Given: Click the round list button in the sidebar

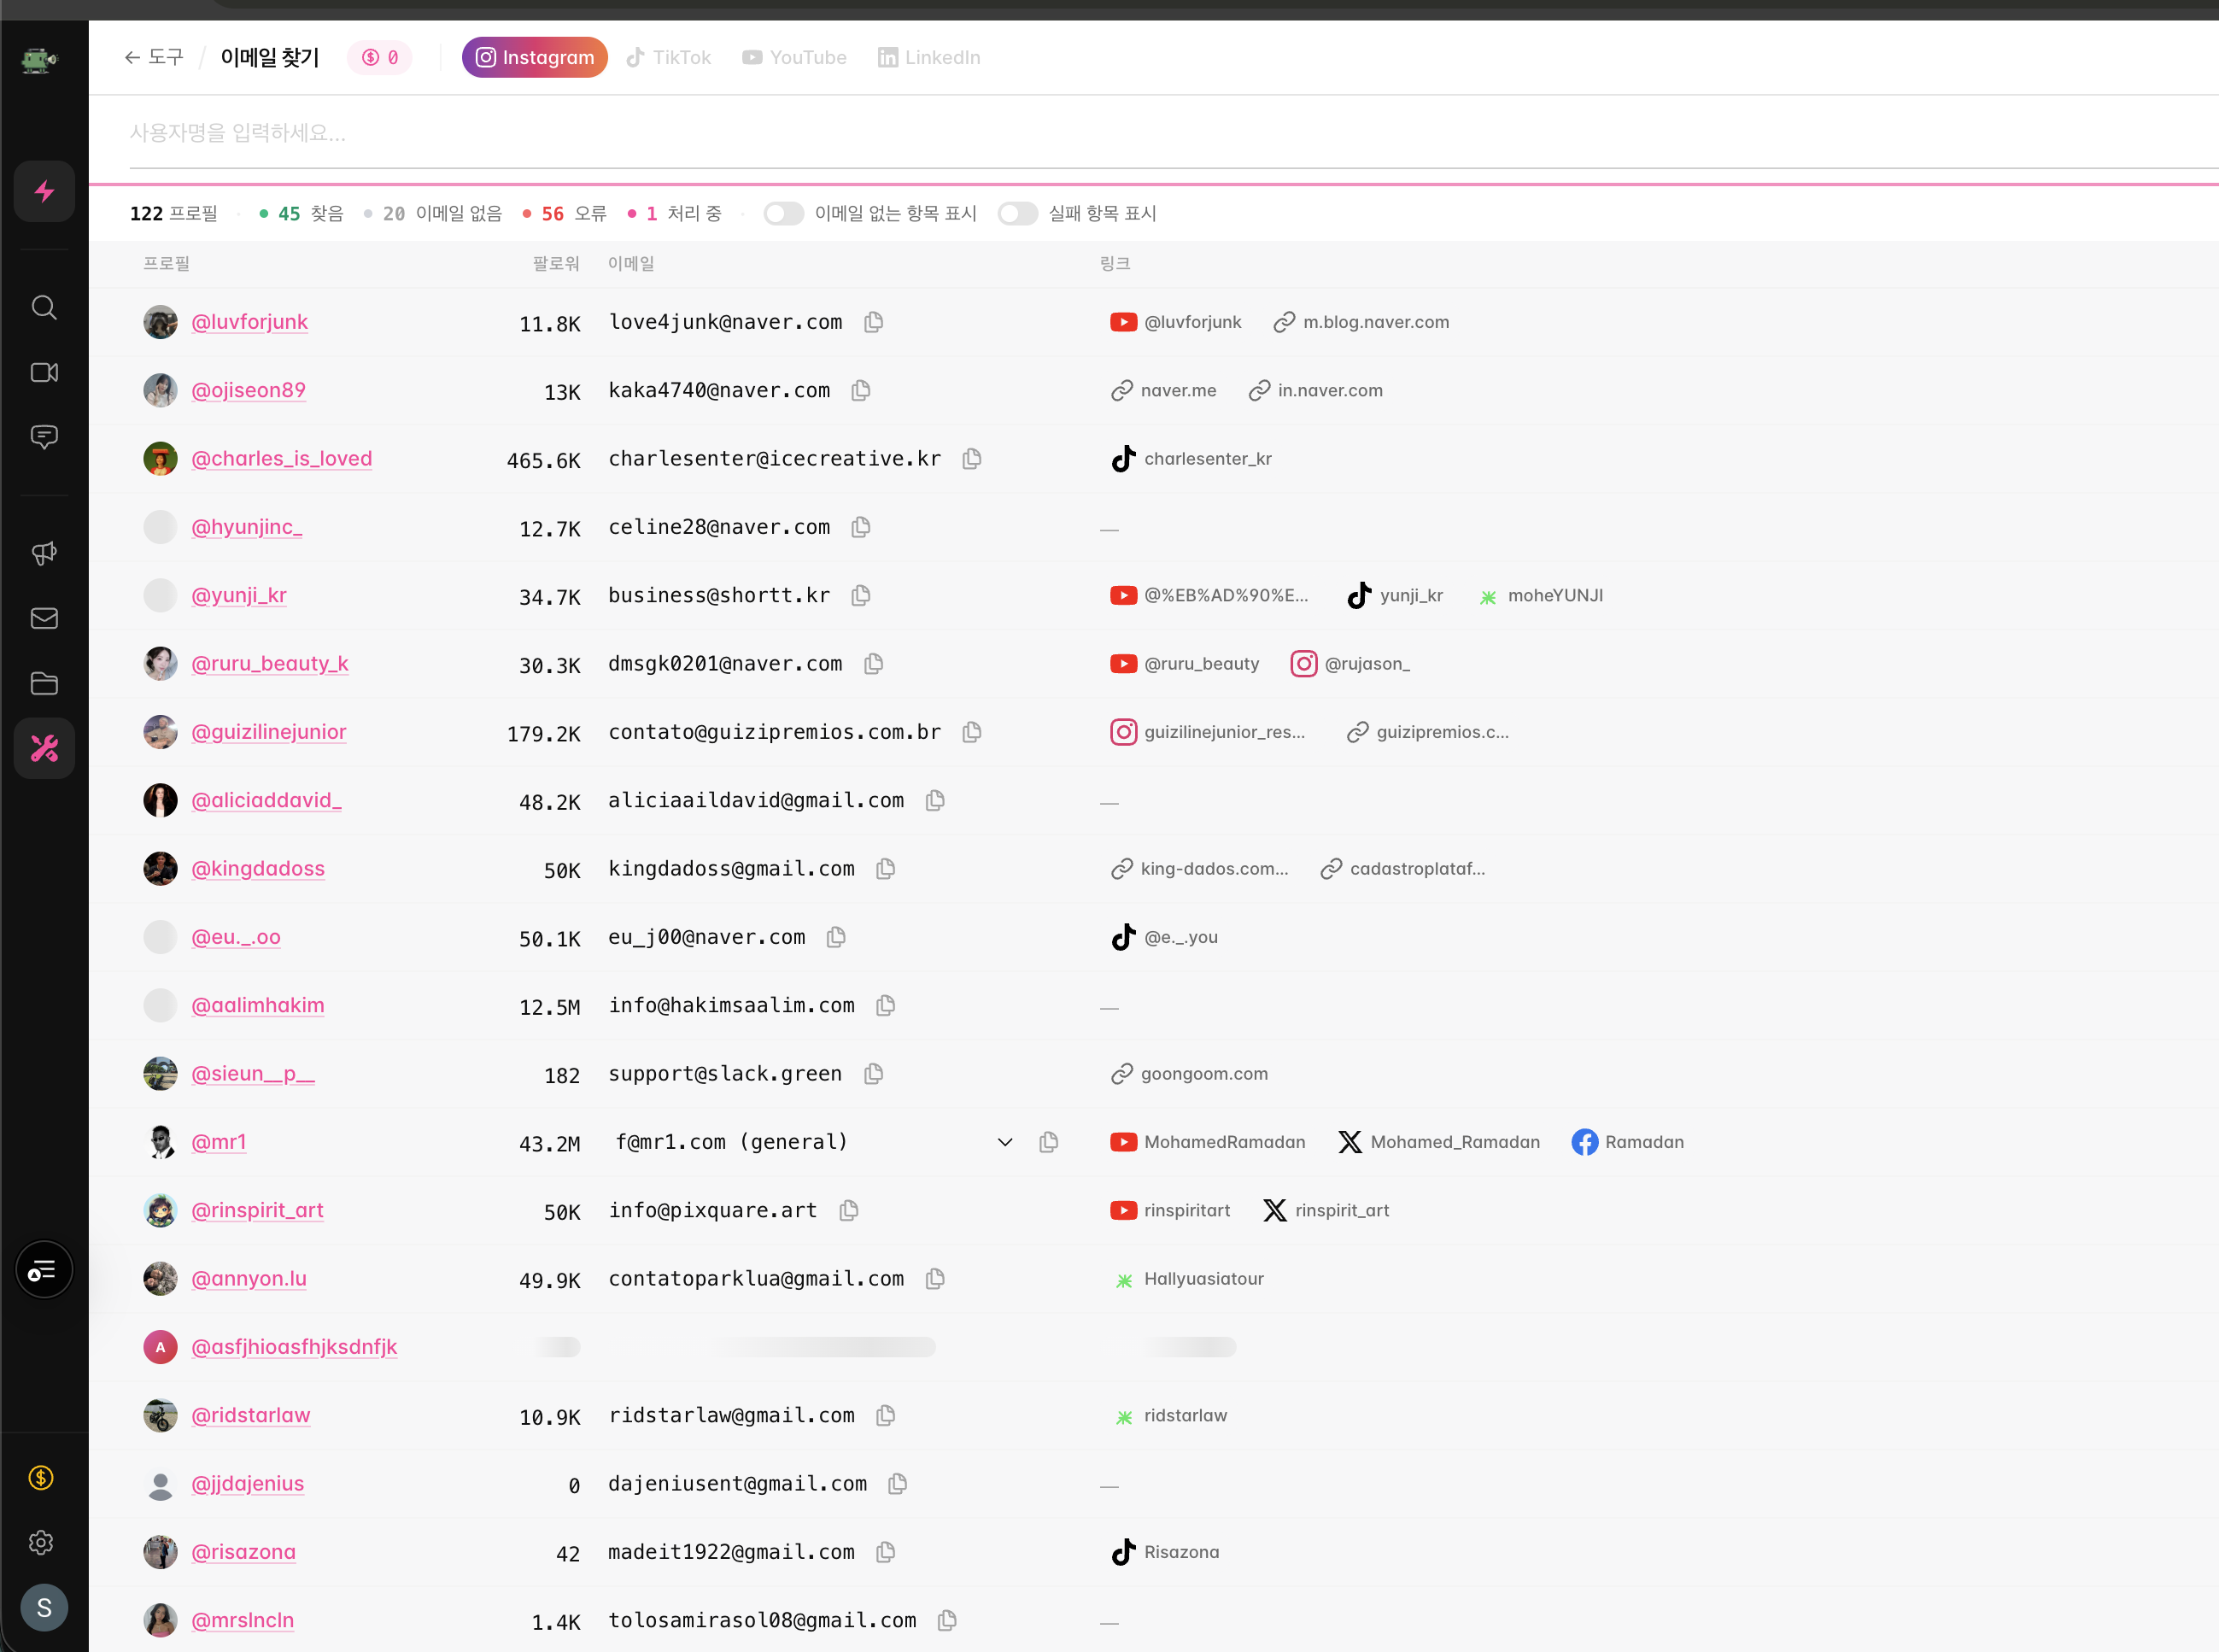Looking at the screenshot, I should pos(44,1270).
